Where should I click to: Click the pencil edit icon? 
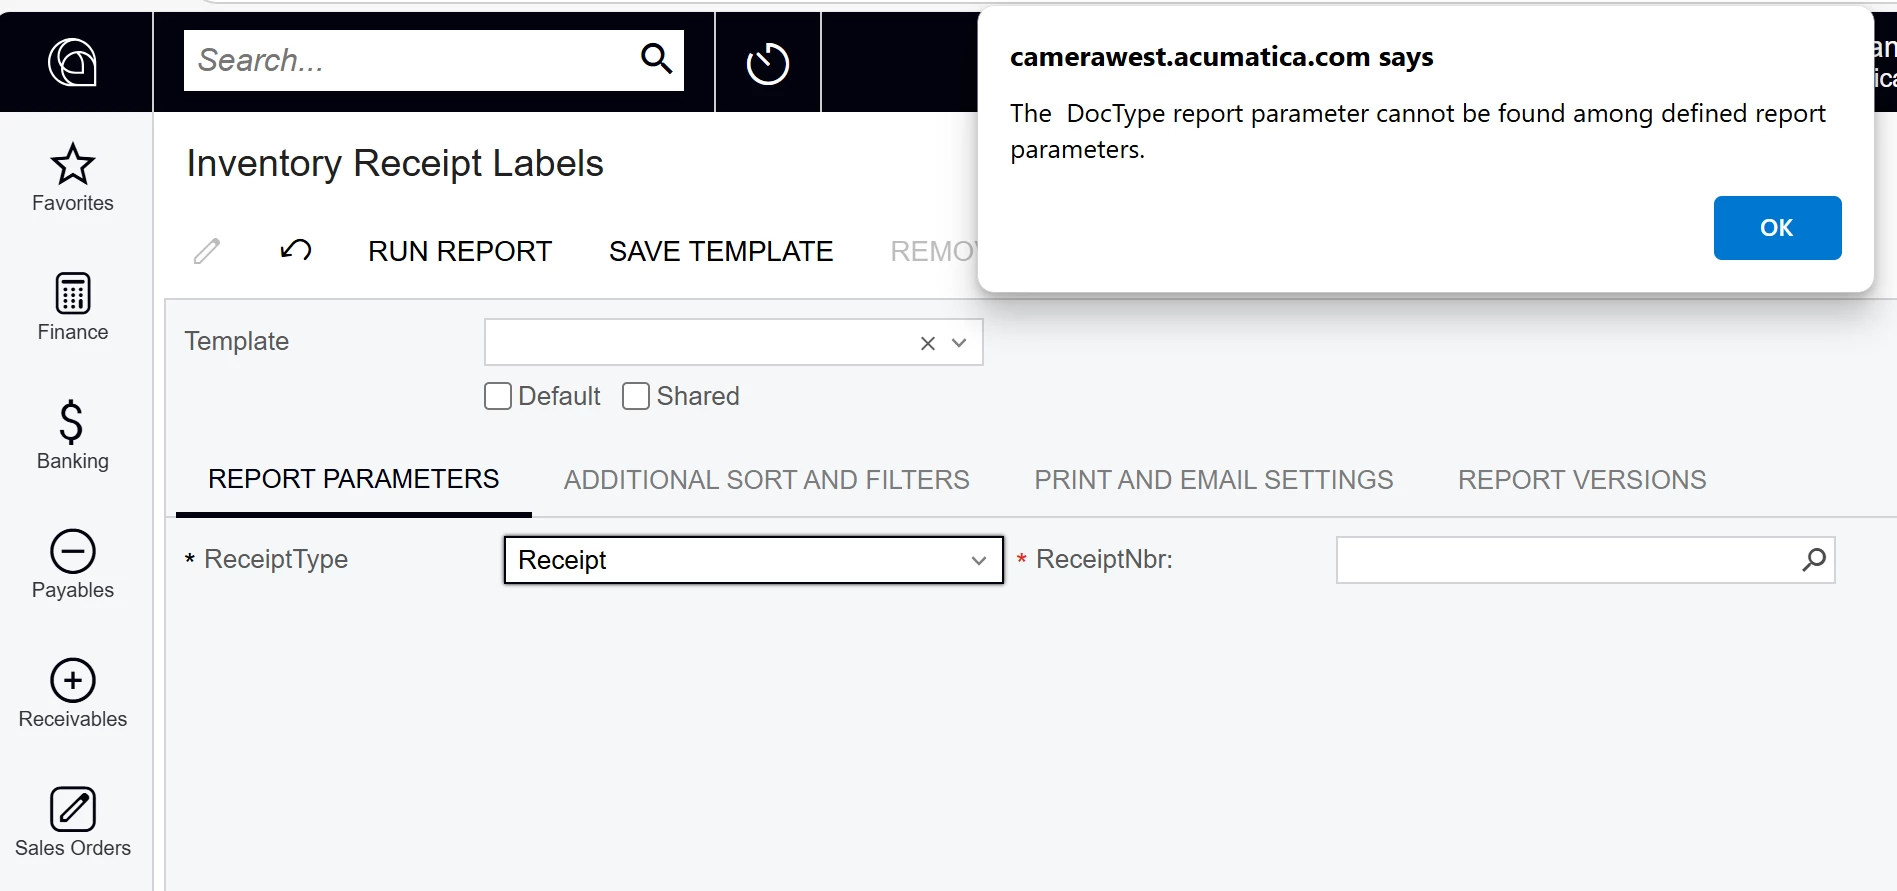click(207, 251)
